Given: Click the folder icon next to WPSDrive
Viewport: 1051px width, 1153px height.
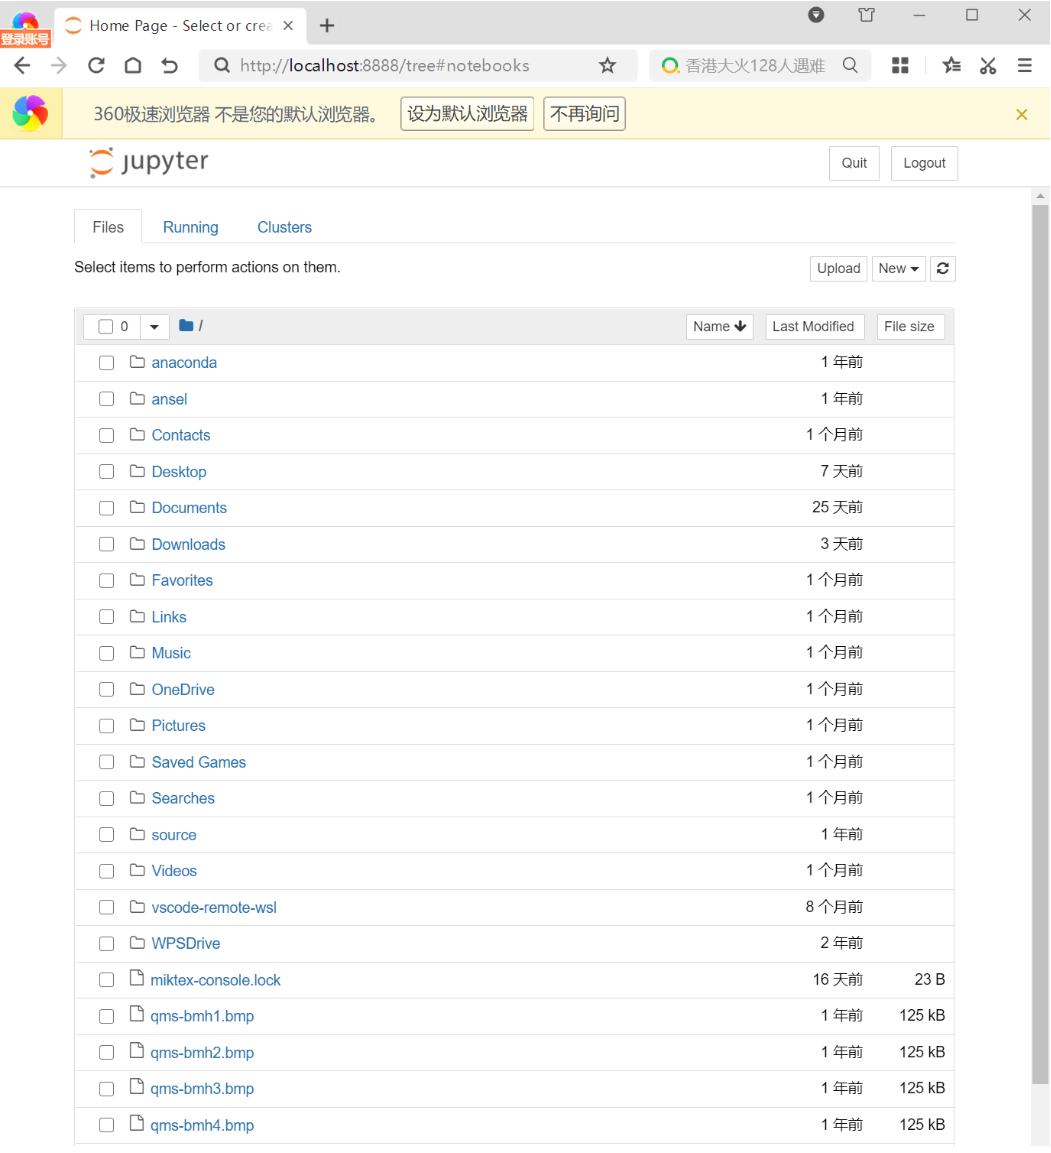Looking at the screenshot, I should 137,943.
